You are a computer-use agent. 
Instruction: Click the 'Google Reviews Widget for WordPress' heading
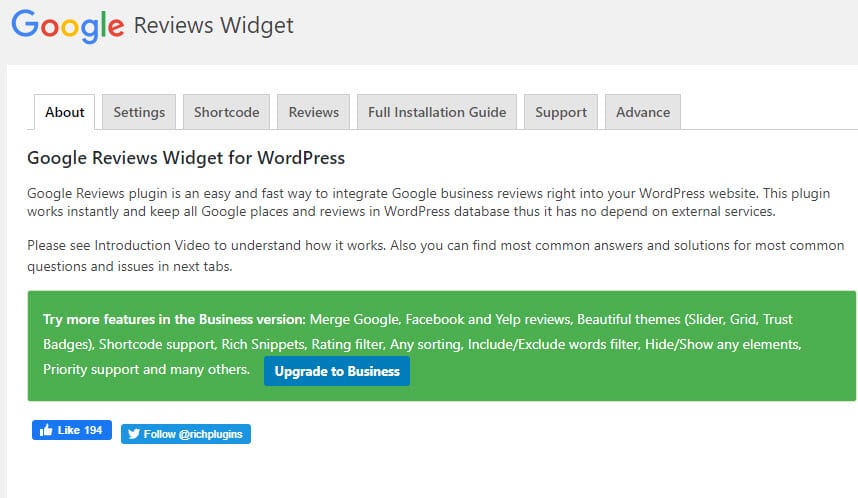186,158
